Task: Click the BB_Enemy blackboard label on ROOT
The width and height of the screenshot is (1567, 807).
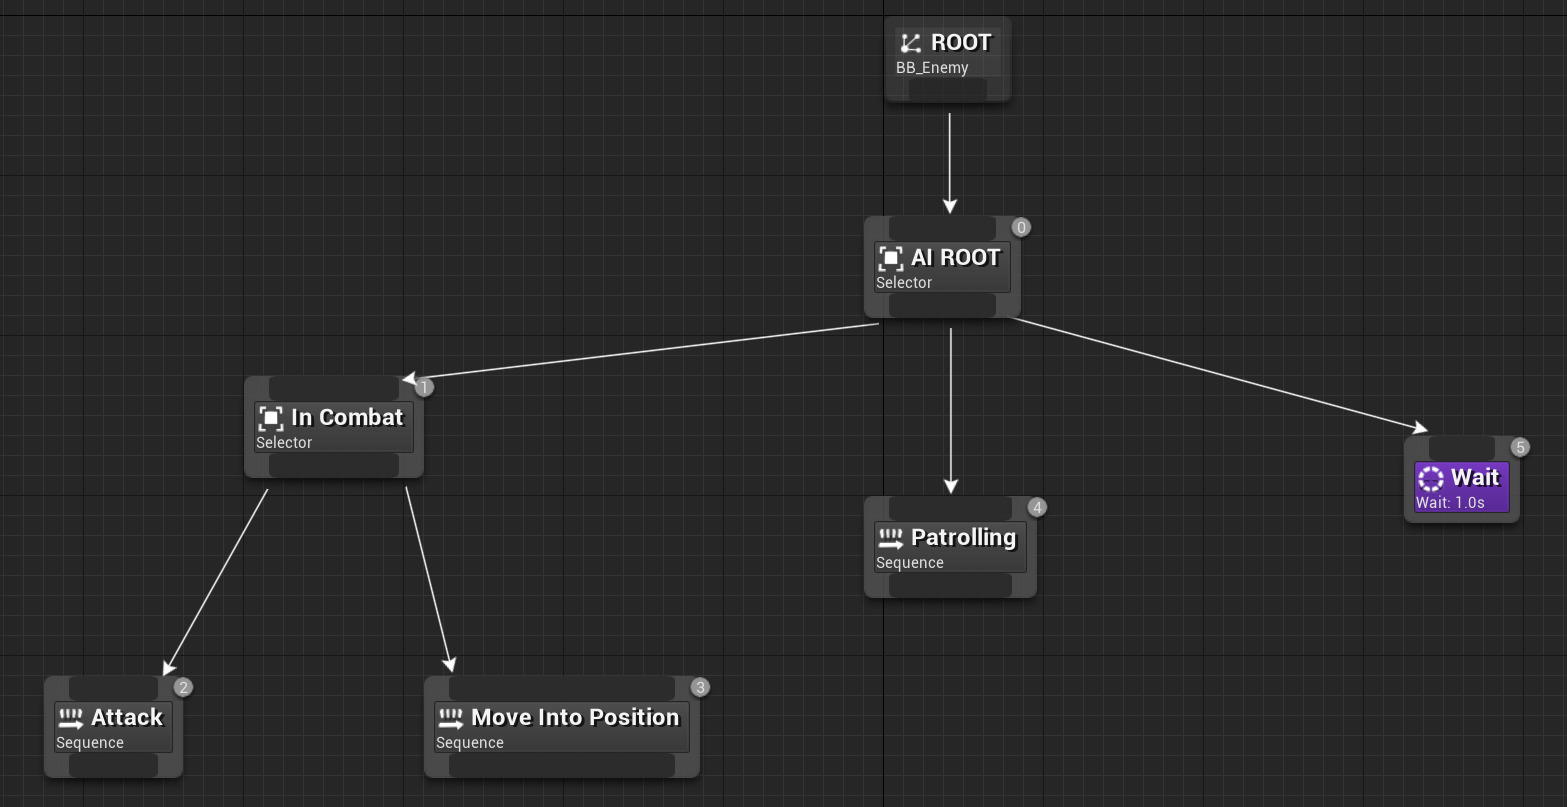Action: pos(930,67)
